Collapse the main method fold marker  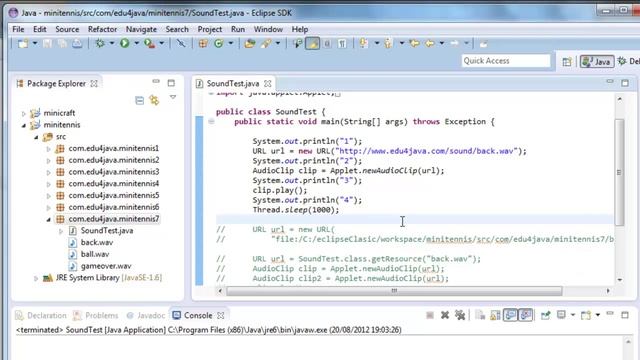point(211,121)
